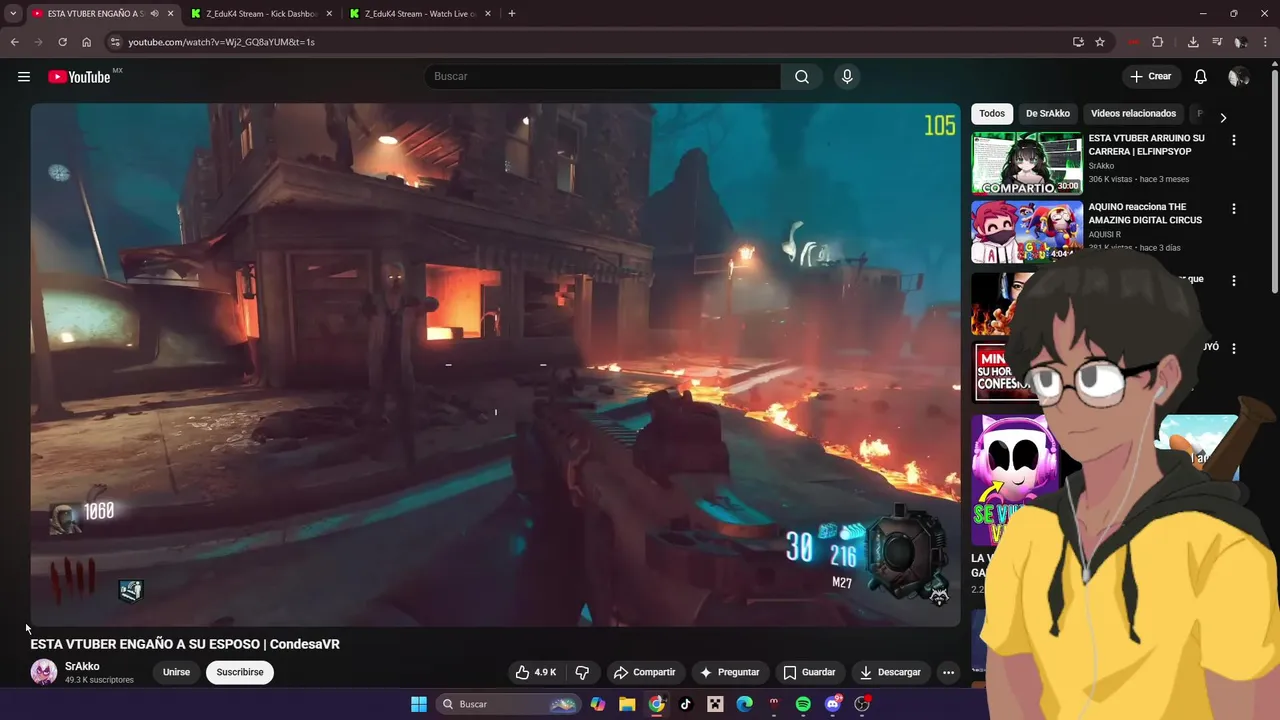Focus the Buscar search field on YouTube
Screen dimensions: 1280x720
pos(603,77)
